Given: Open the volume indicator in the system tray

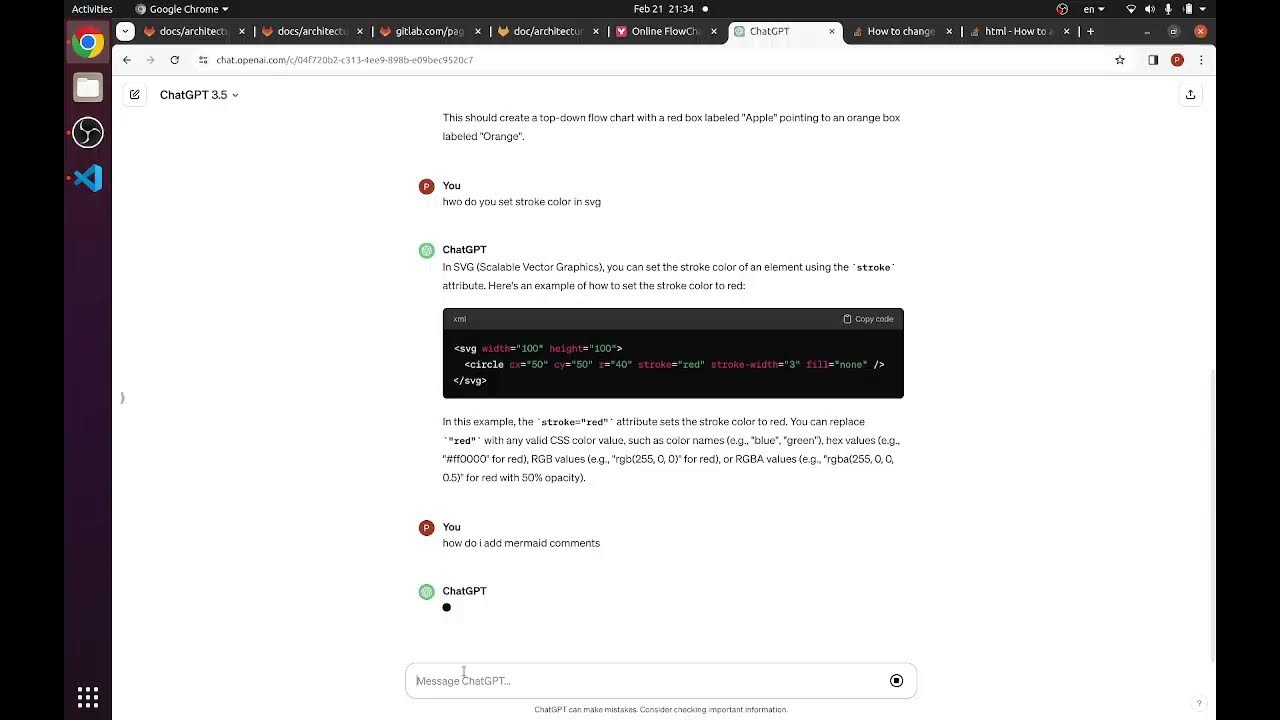Looking at the screenshot, I should pyautogui.click(x=1150, y=9).
